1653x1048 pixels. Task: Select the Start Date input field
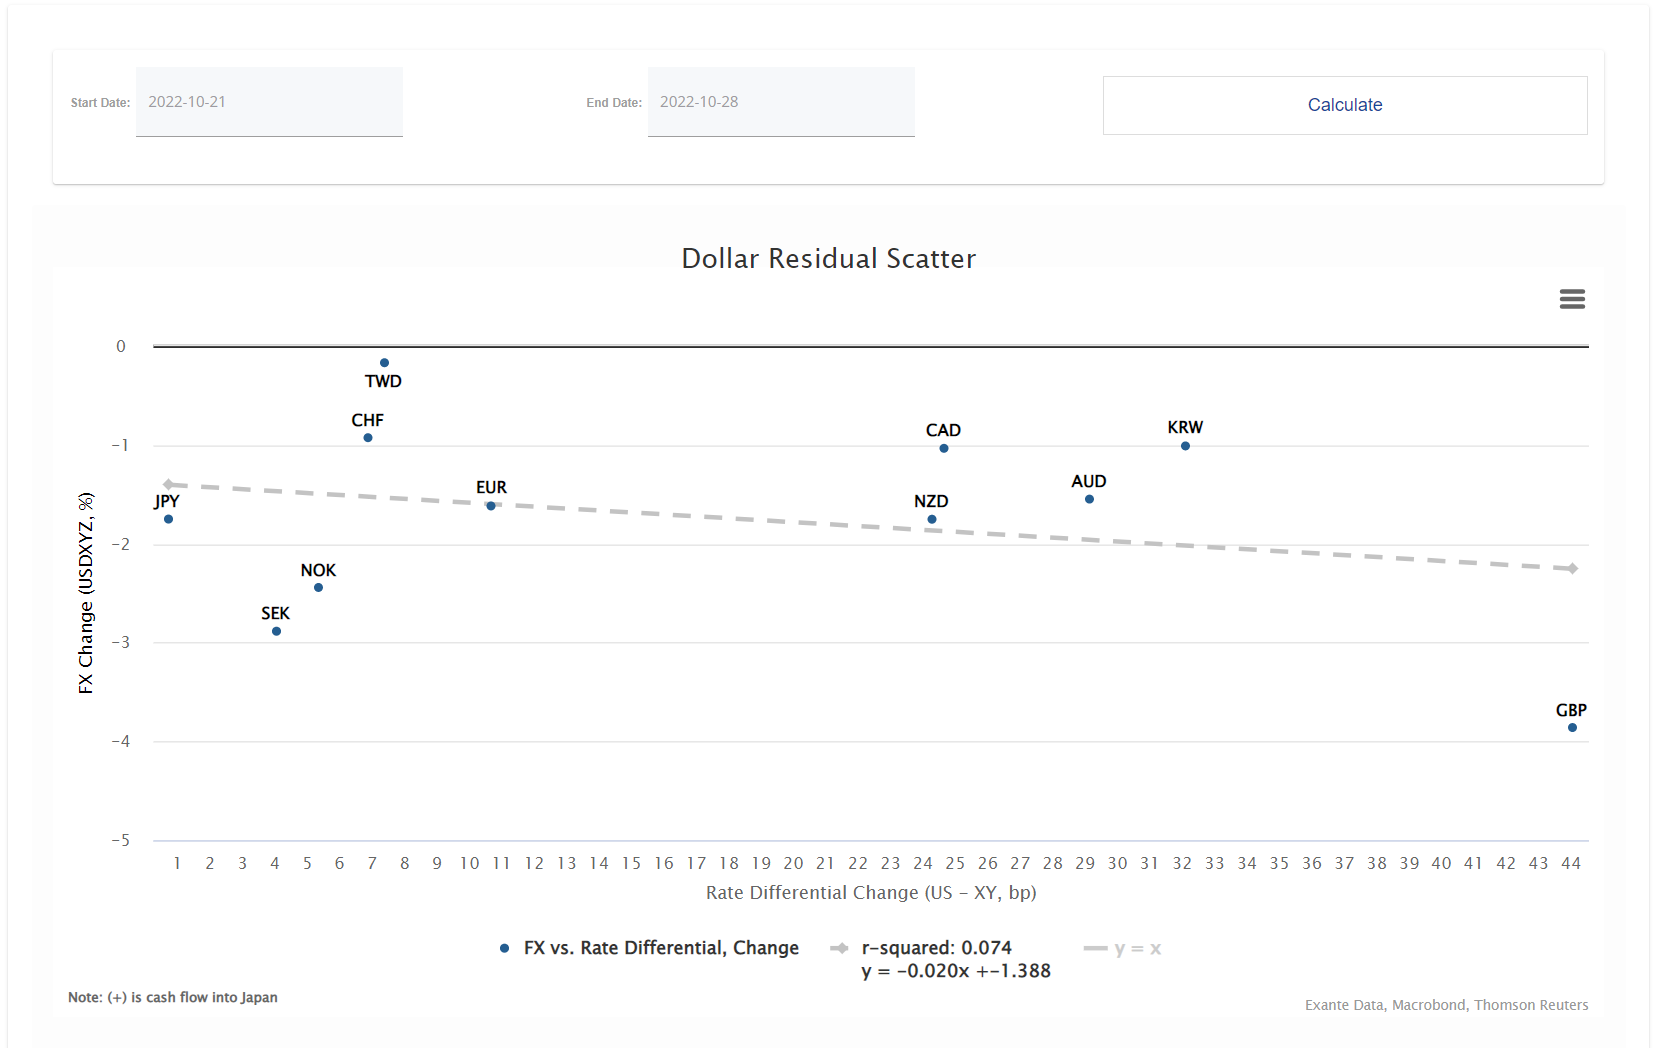268,101
